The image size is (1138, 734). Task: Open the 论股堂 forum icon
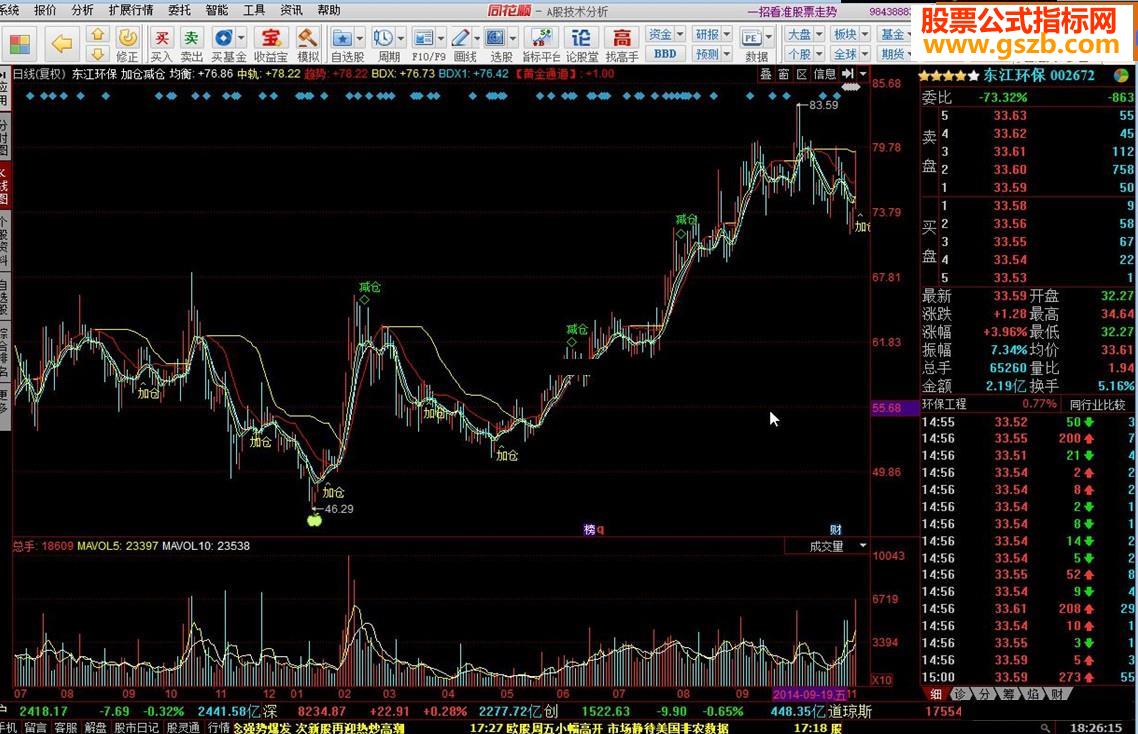click(x=582, y=44)
